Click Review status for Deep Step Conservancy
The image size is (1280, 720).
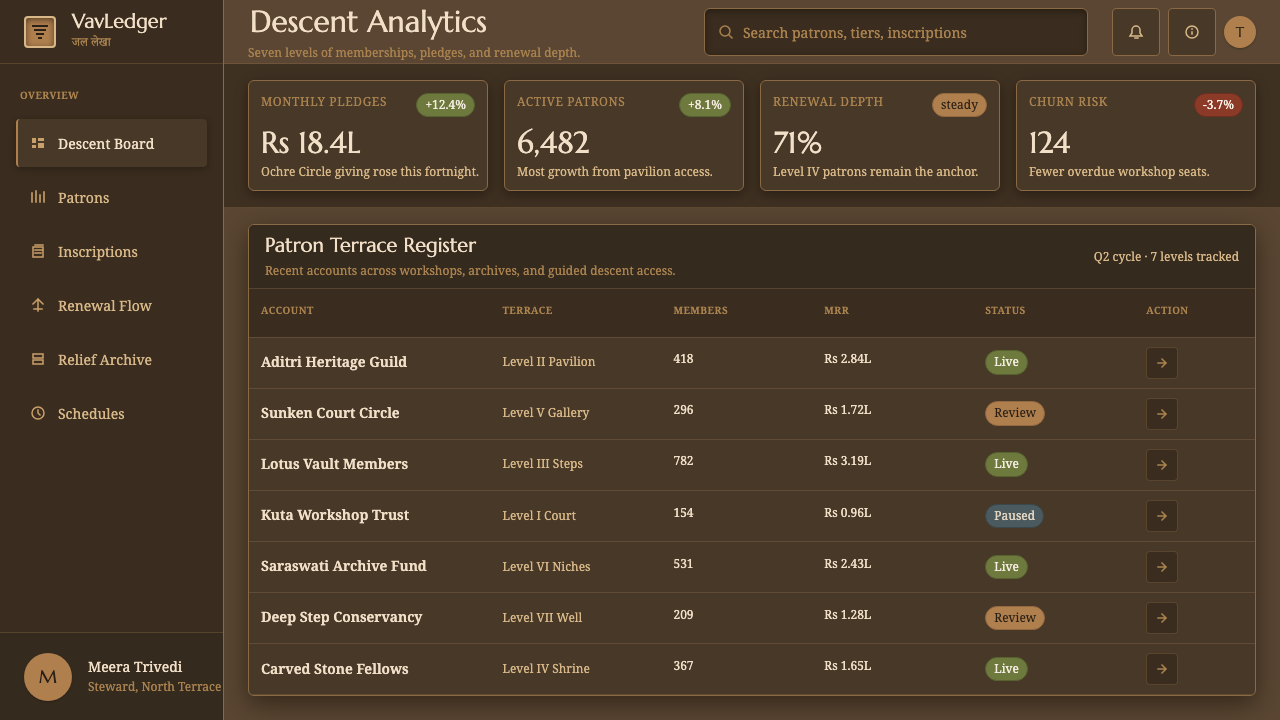click(x=1015, y=618)
